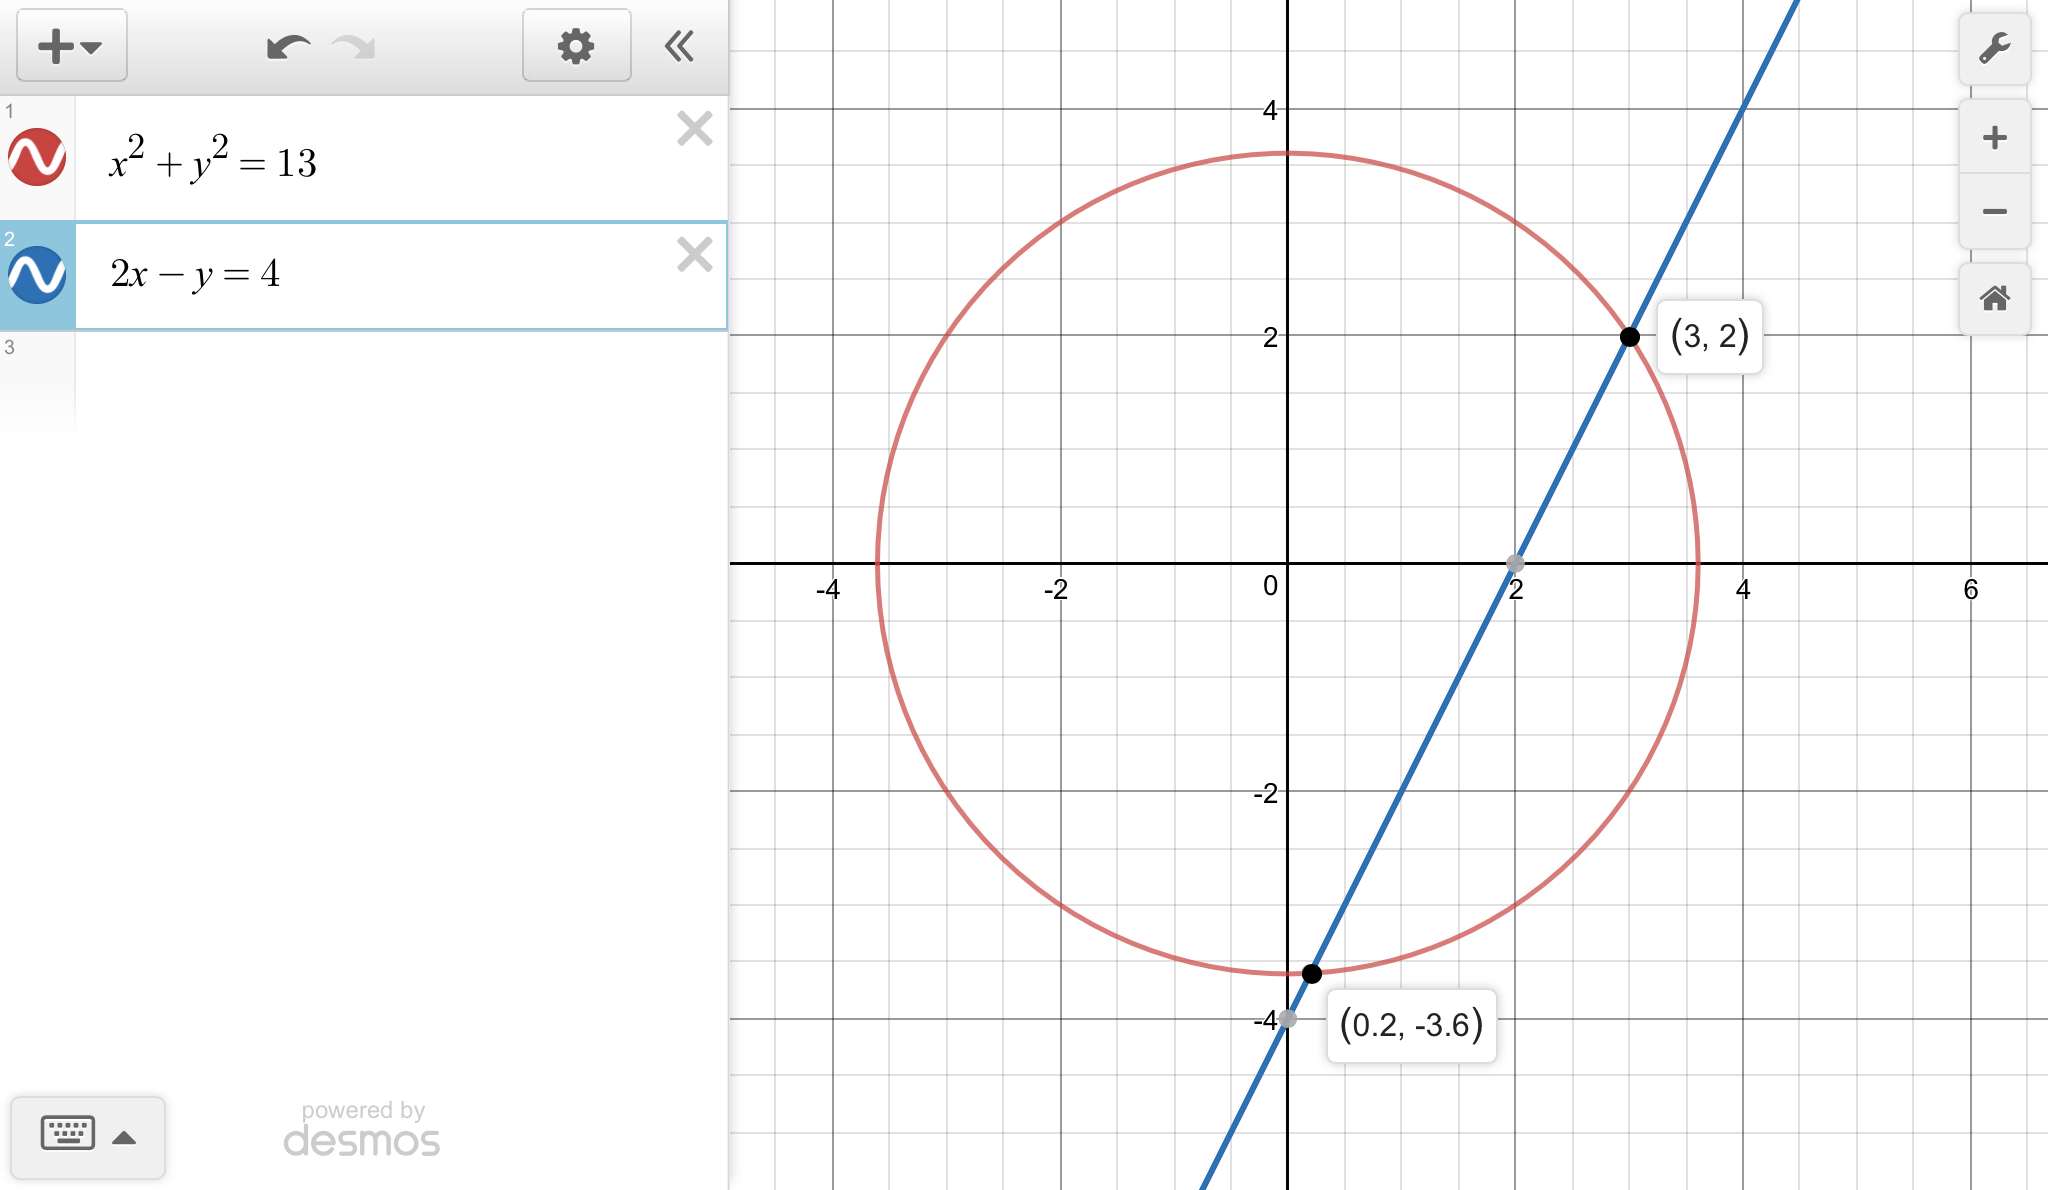Delete the 2x − y = 4 expression

pos(694,255)
